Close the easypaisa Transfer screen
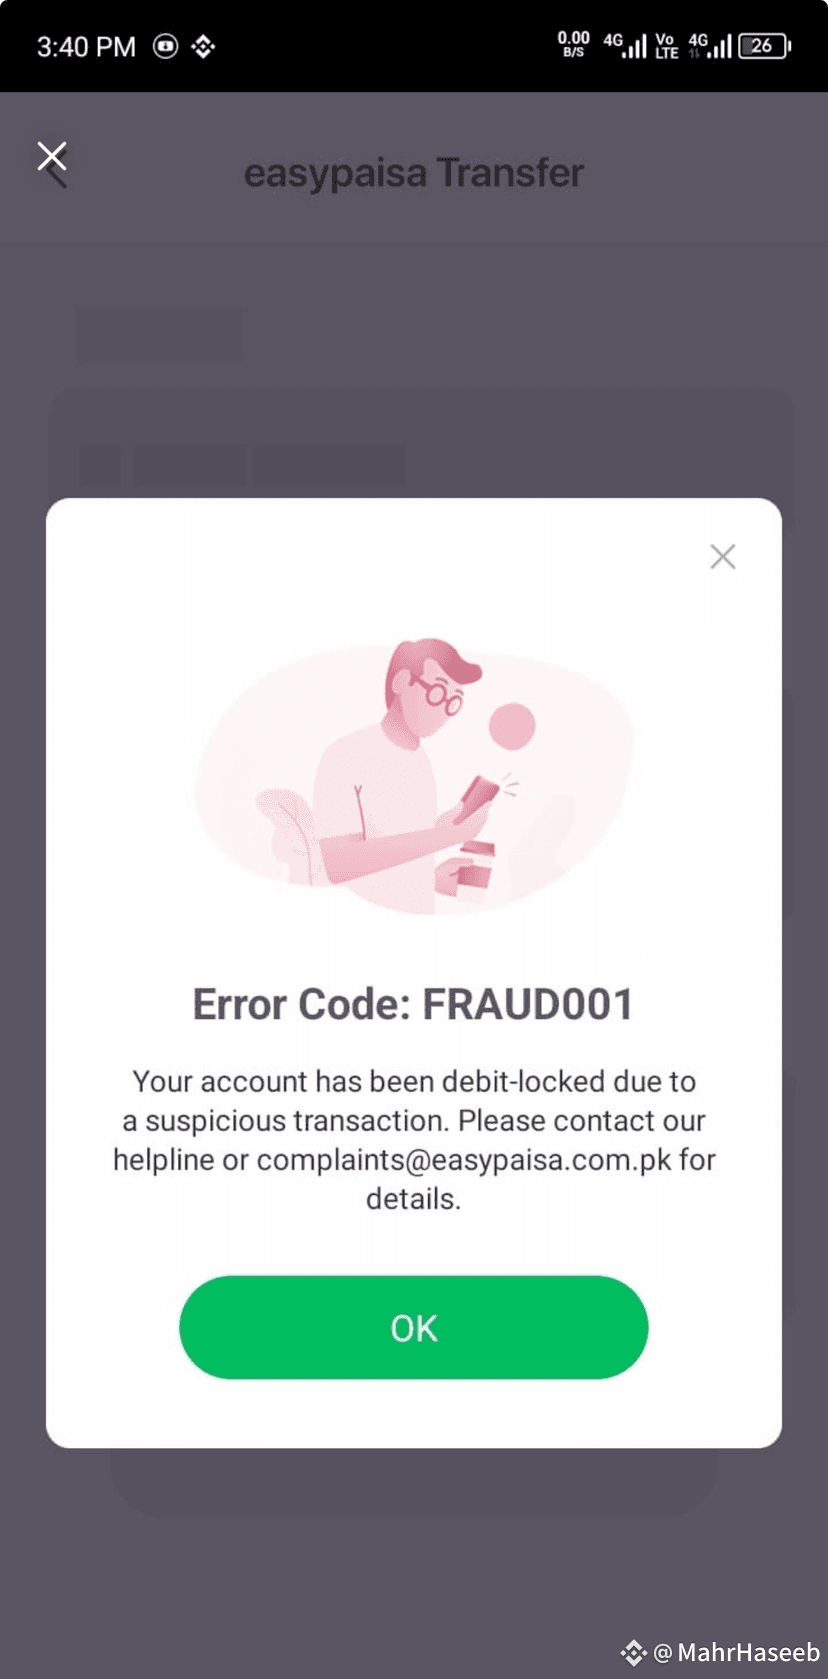The image size is (828, 1679). click(52, 160)
